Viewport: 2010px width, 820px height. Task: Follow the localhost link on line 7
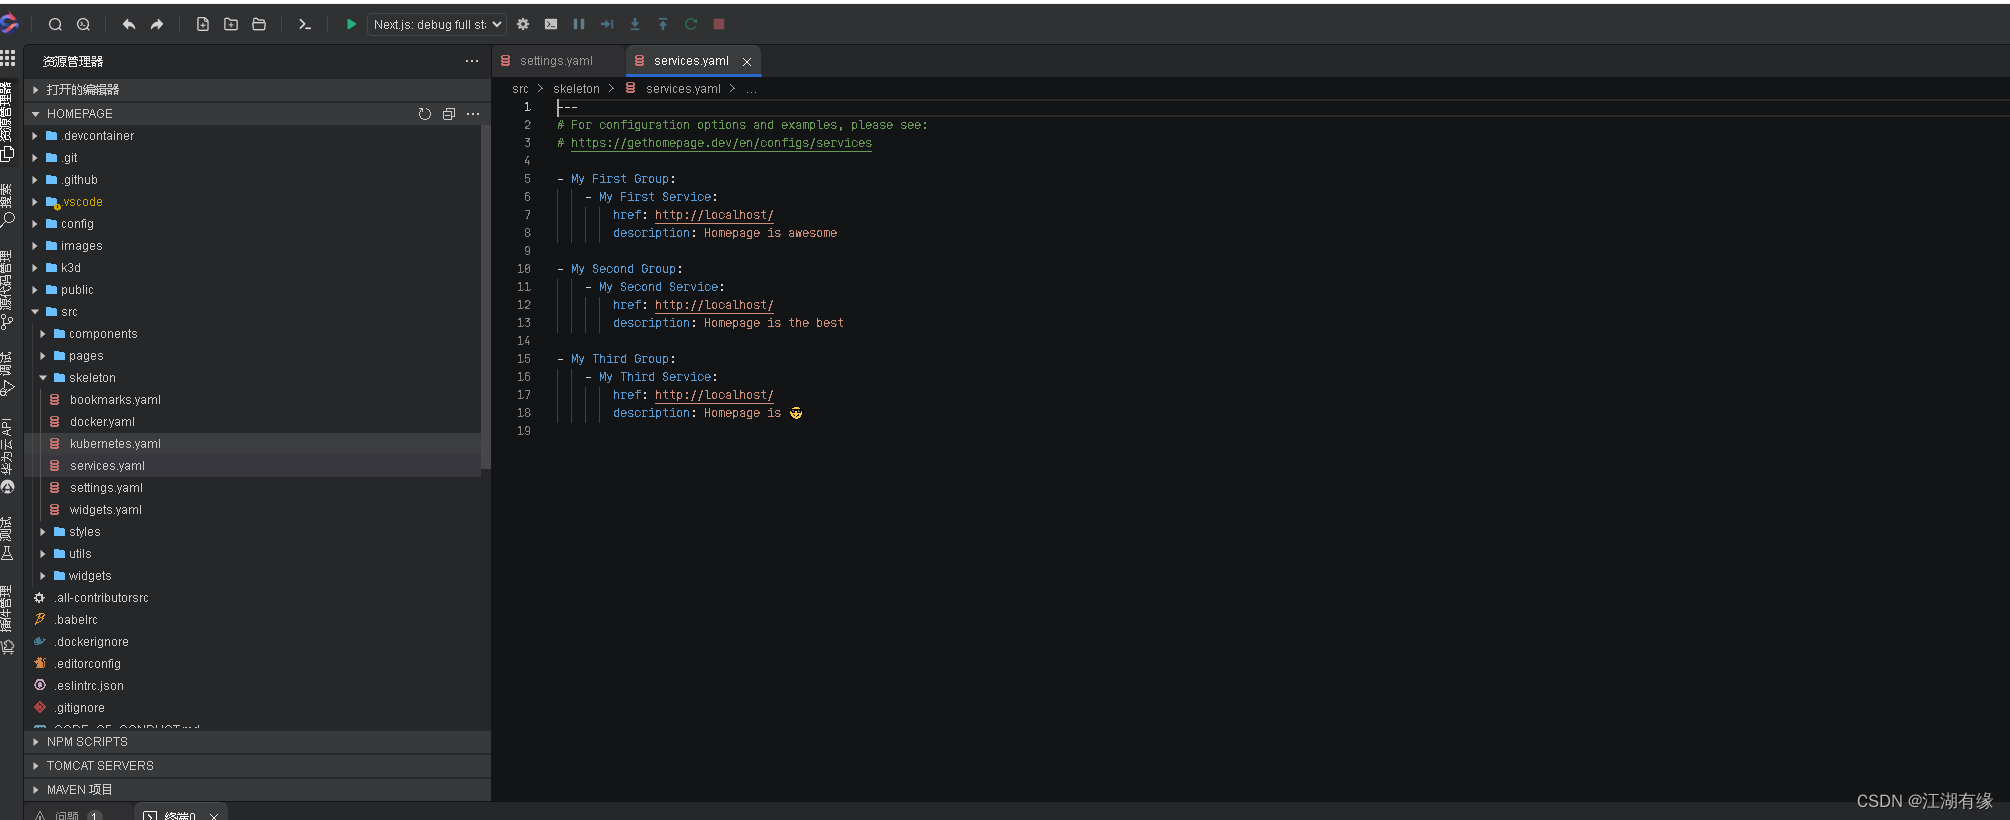(714, 215)
